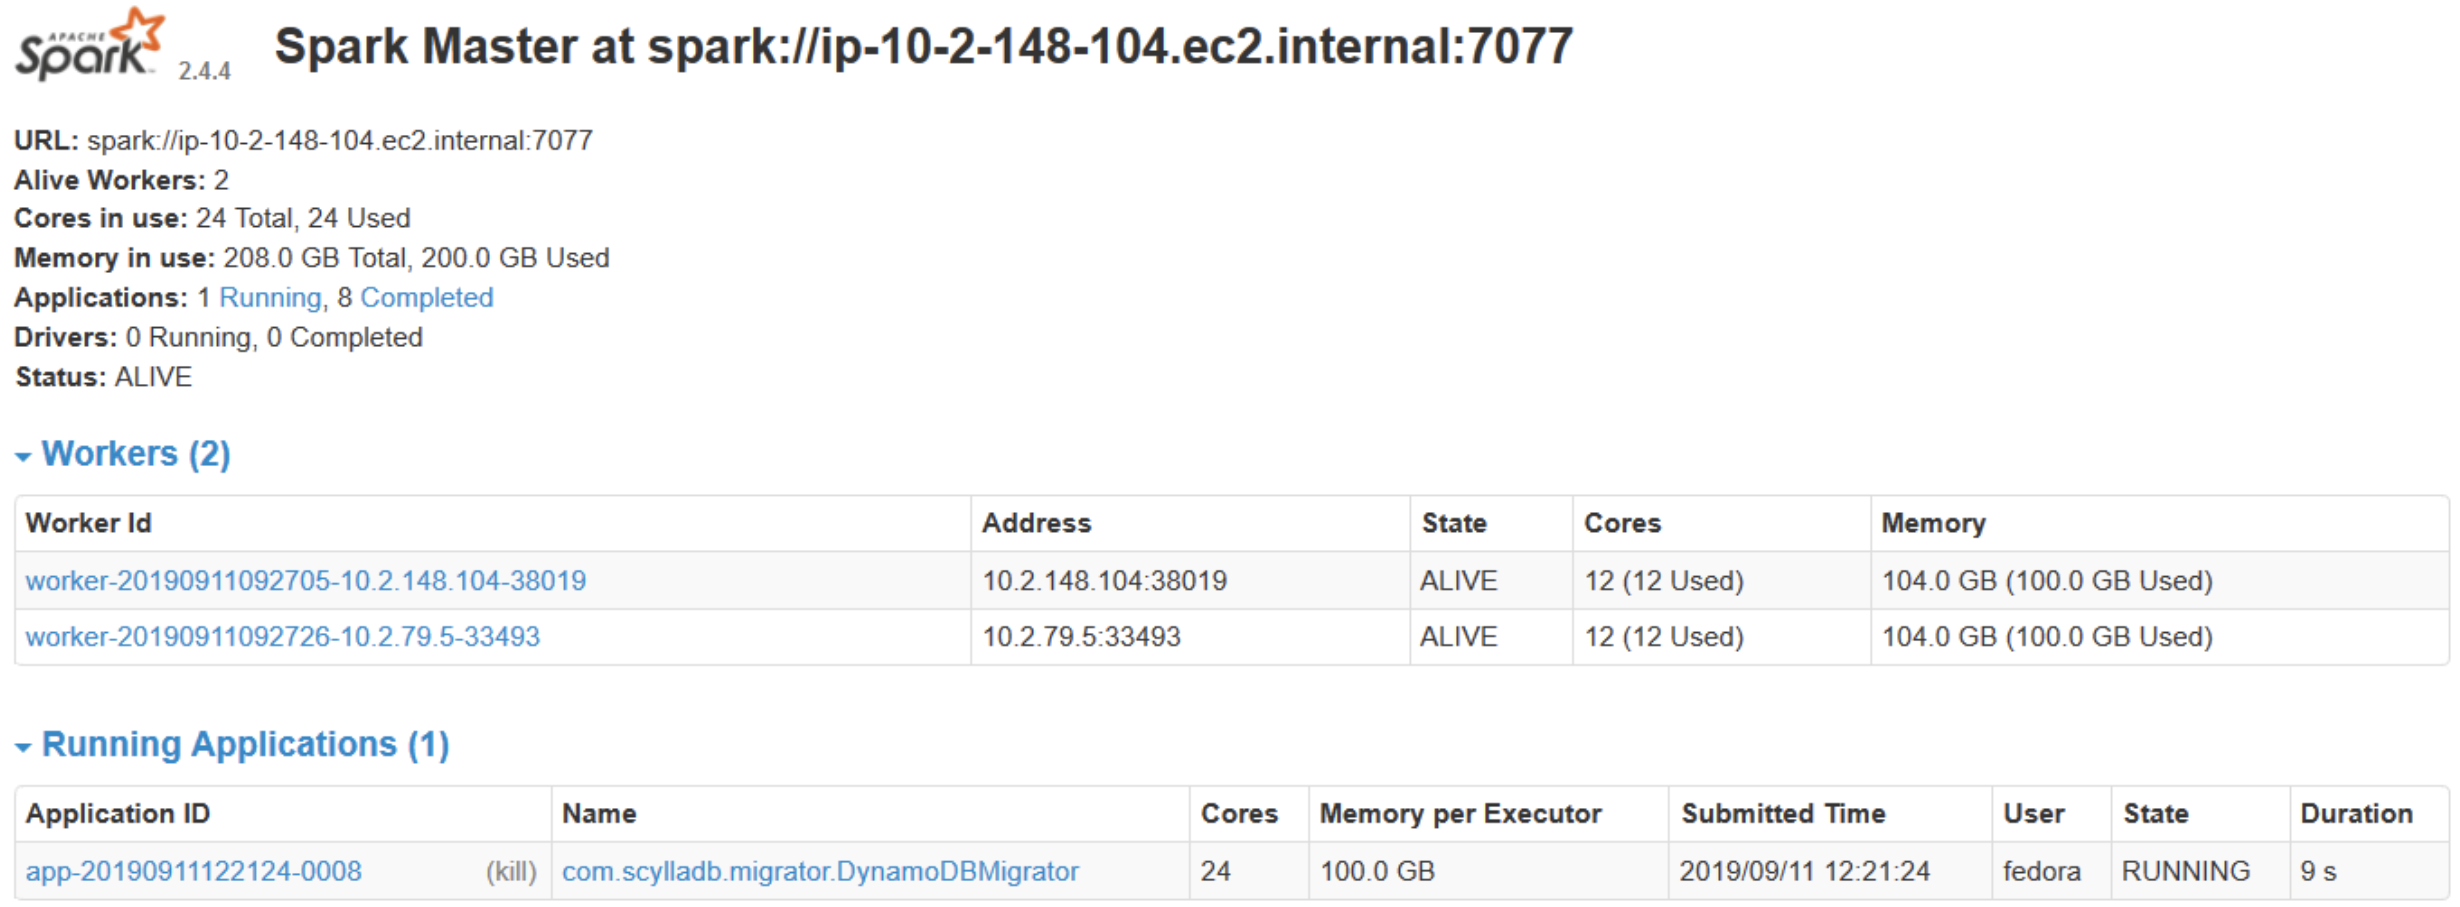This screenshot has height=907, width=2460.
Task: Click the Duration column header
Action: [x=2357, y=814]
